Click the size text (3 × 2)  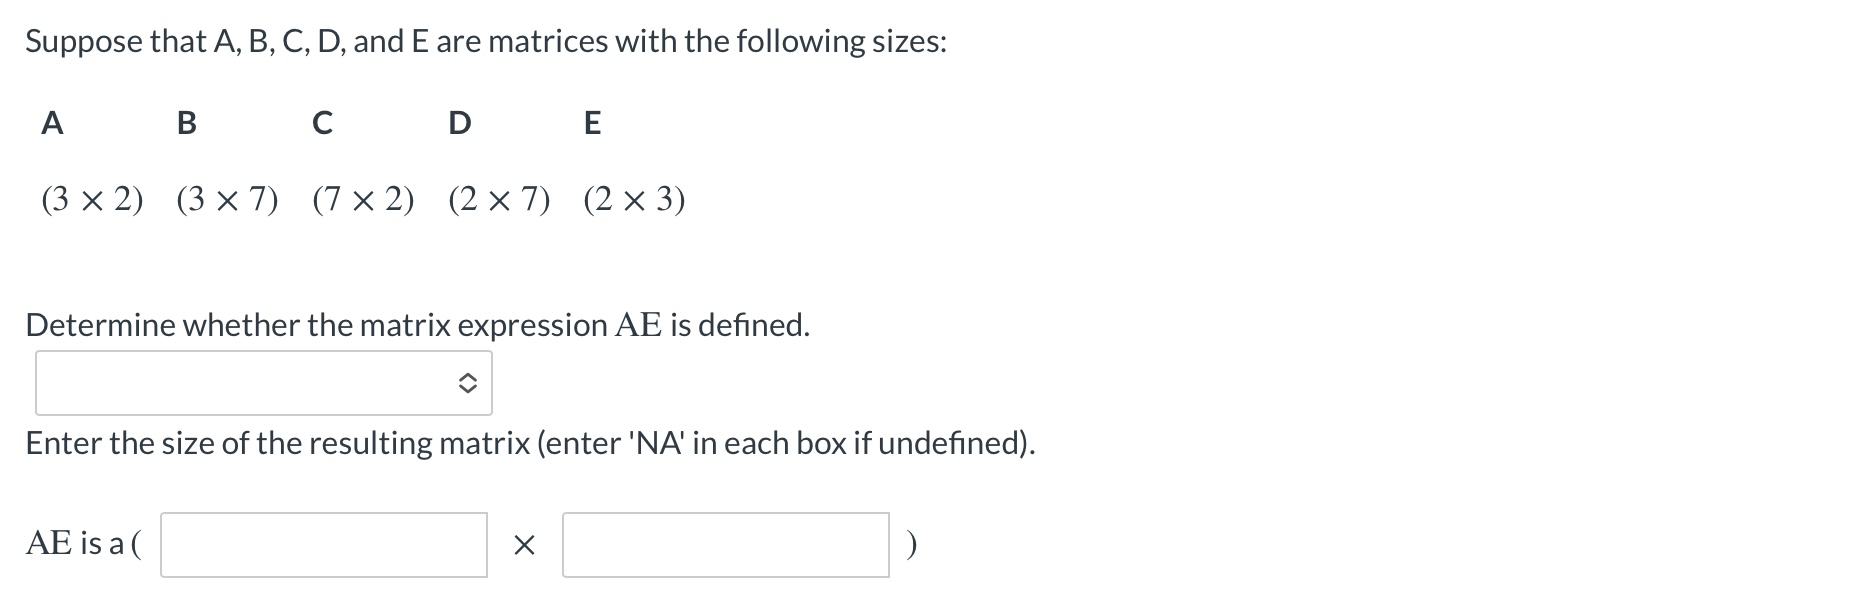[93, 199]
